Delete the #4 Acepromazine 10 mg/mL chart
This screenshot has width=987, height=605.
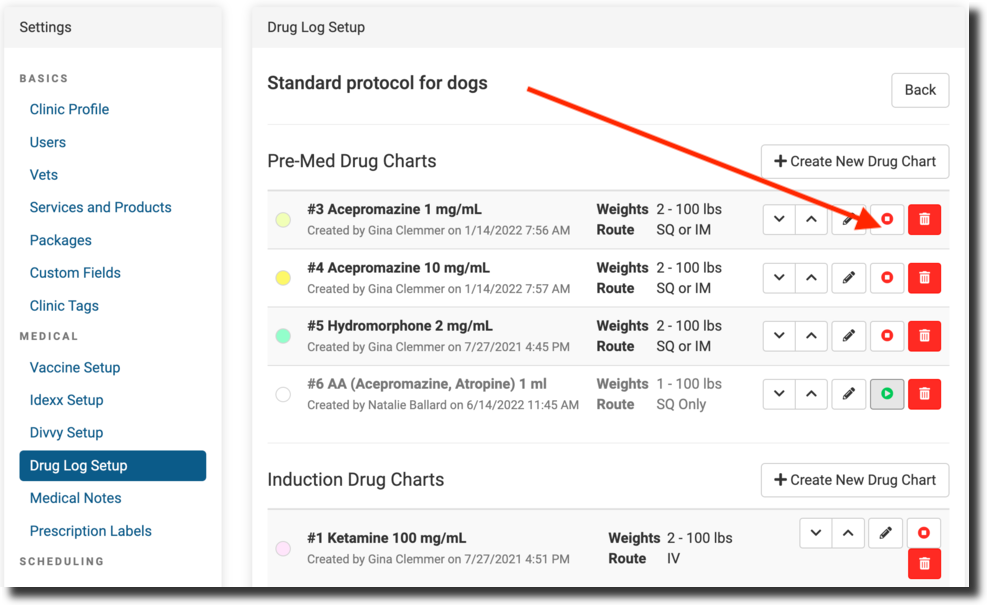pos(924,278)
